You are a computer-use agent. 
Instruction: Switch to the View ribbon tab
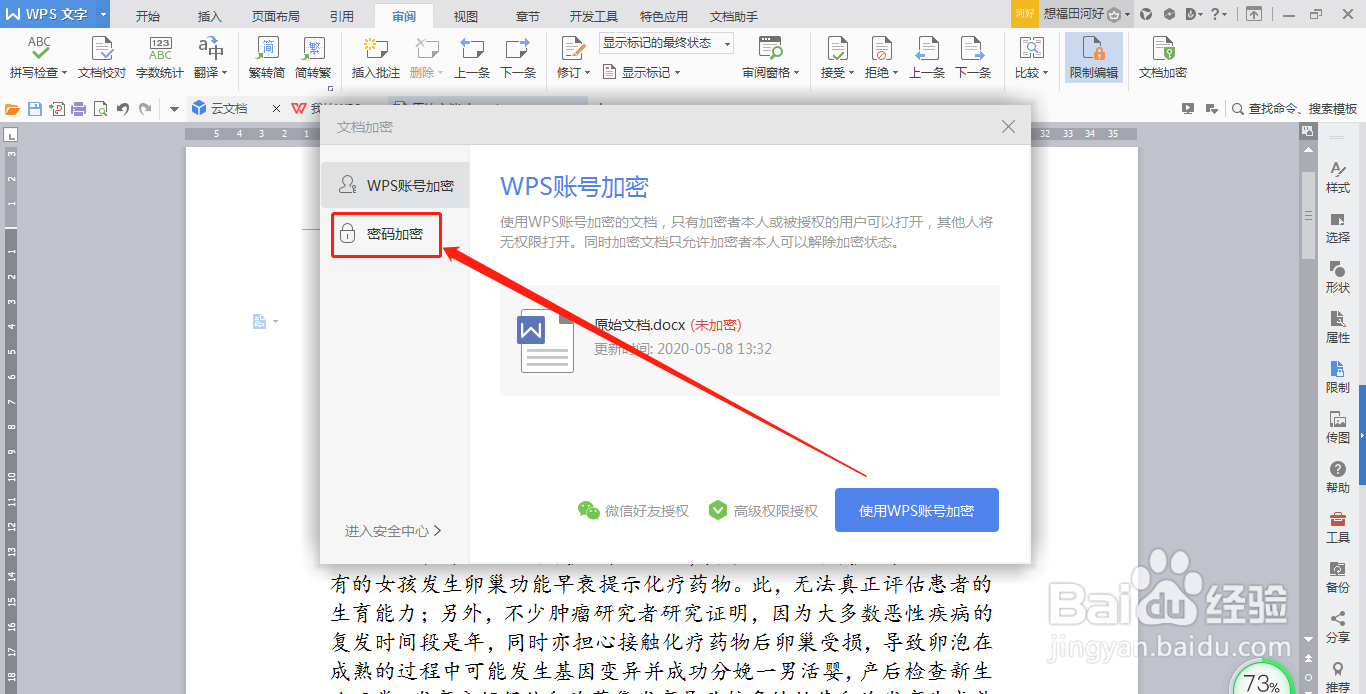click(466, 15)
